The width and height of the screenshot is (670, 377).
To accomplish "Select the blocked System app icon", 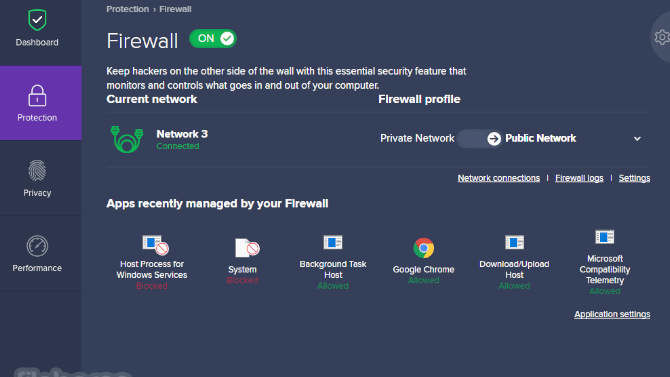I will click(247, 248).
